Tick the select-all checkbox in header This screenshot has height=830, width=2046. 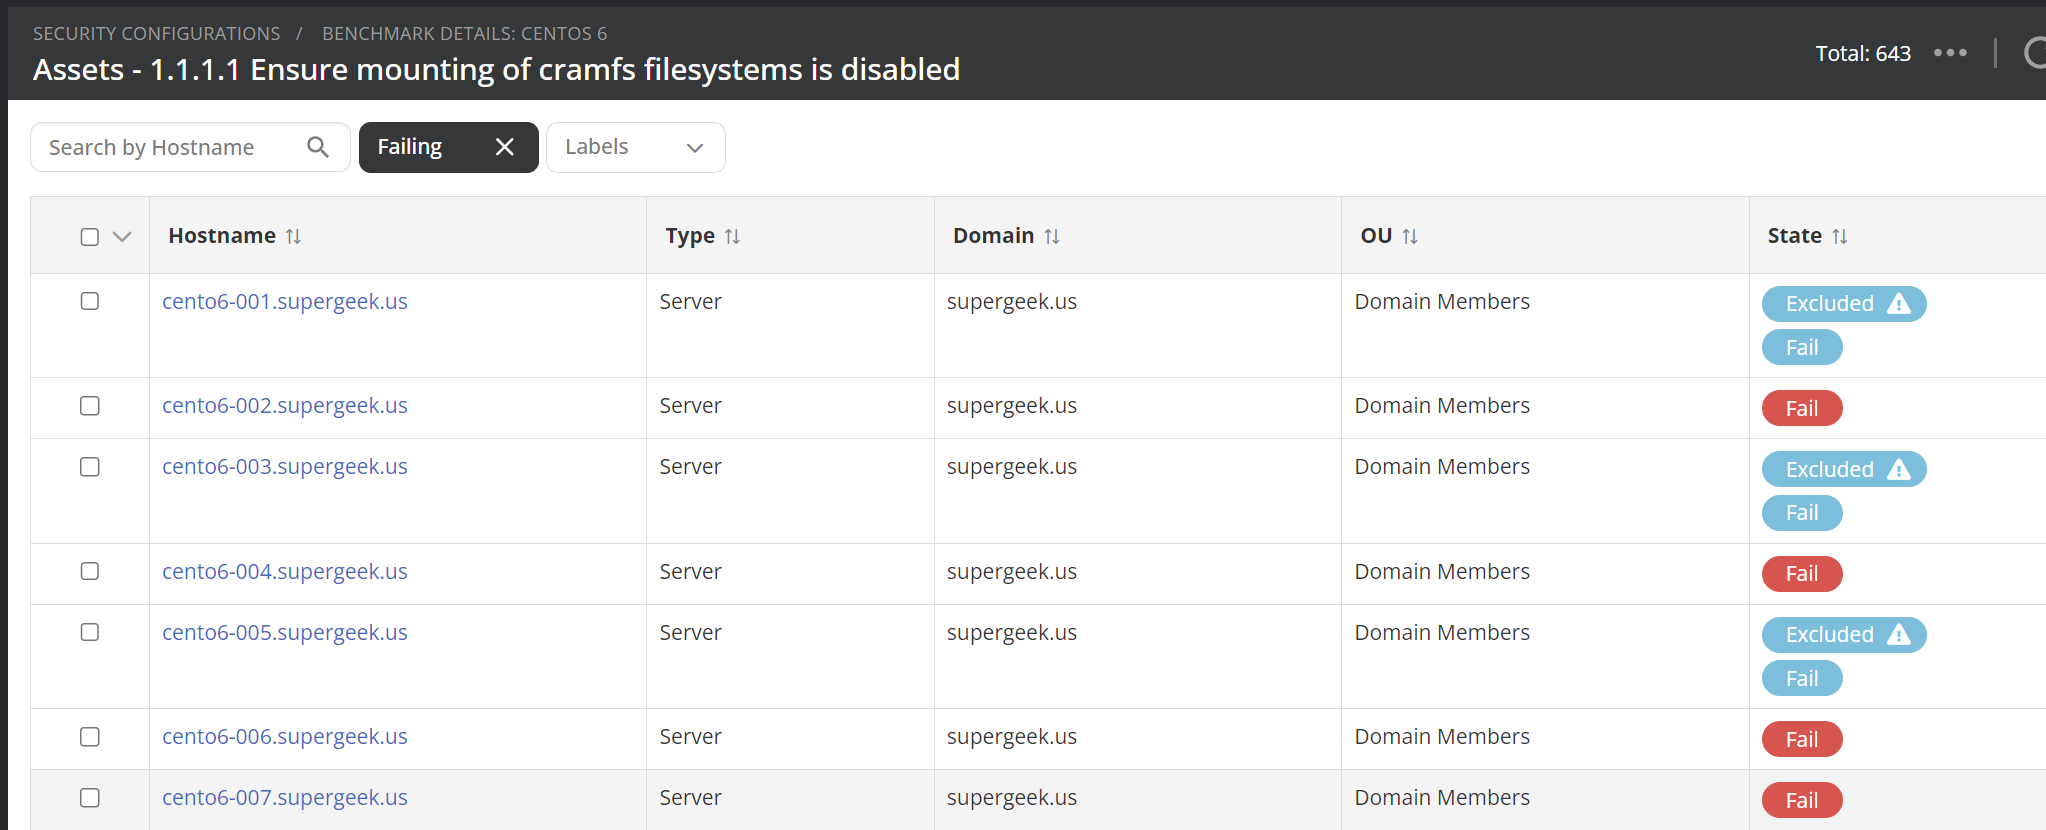[x=90, y=237]
